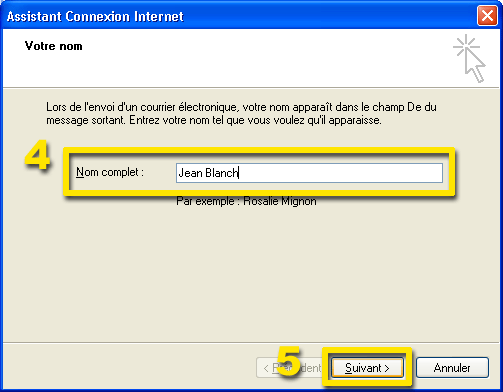This screenshot has width=503, height=392.
Task: Click the wizard cursor sparkle icon
Action: (469, 58)
